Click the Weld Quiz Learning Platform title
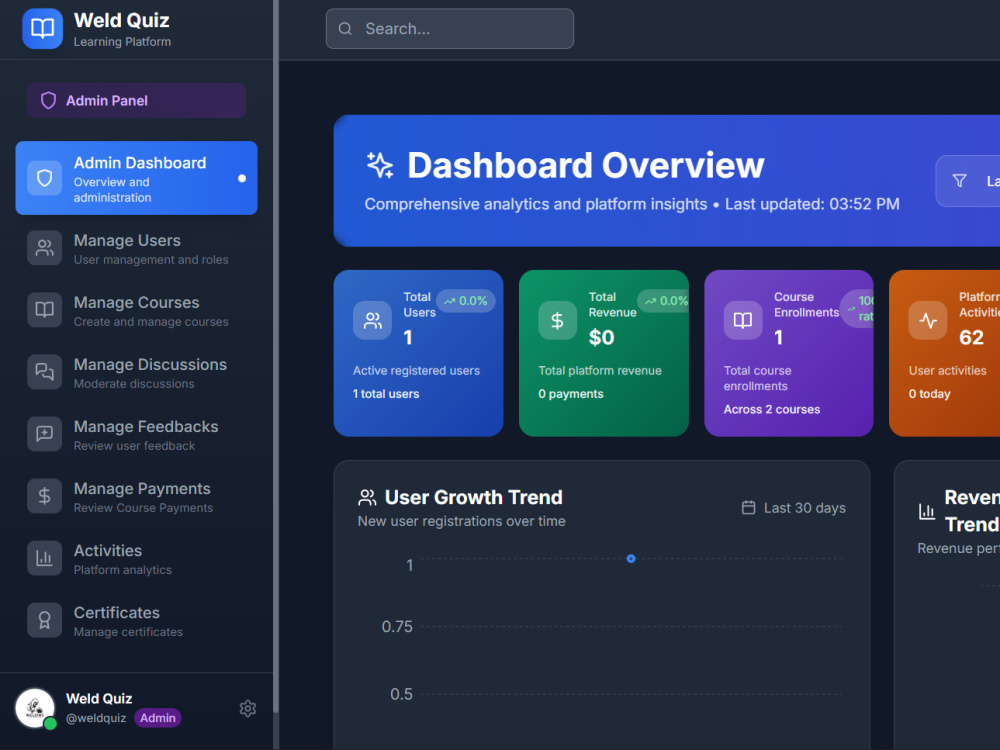This screenshot has width=1000, height=750. point(122,29)
